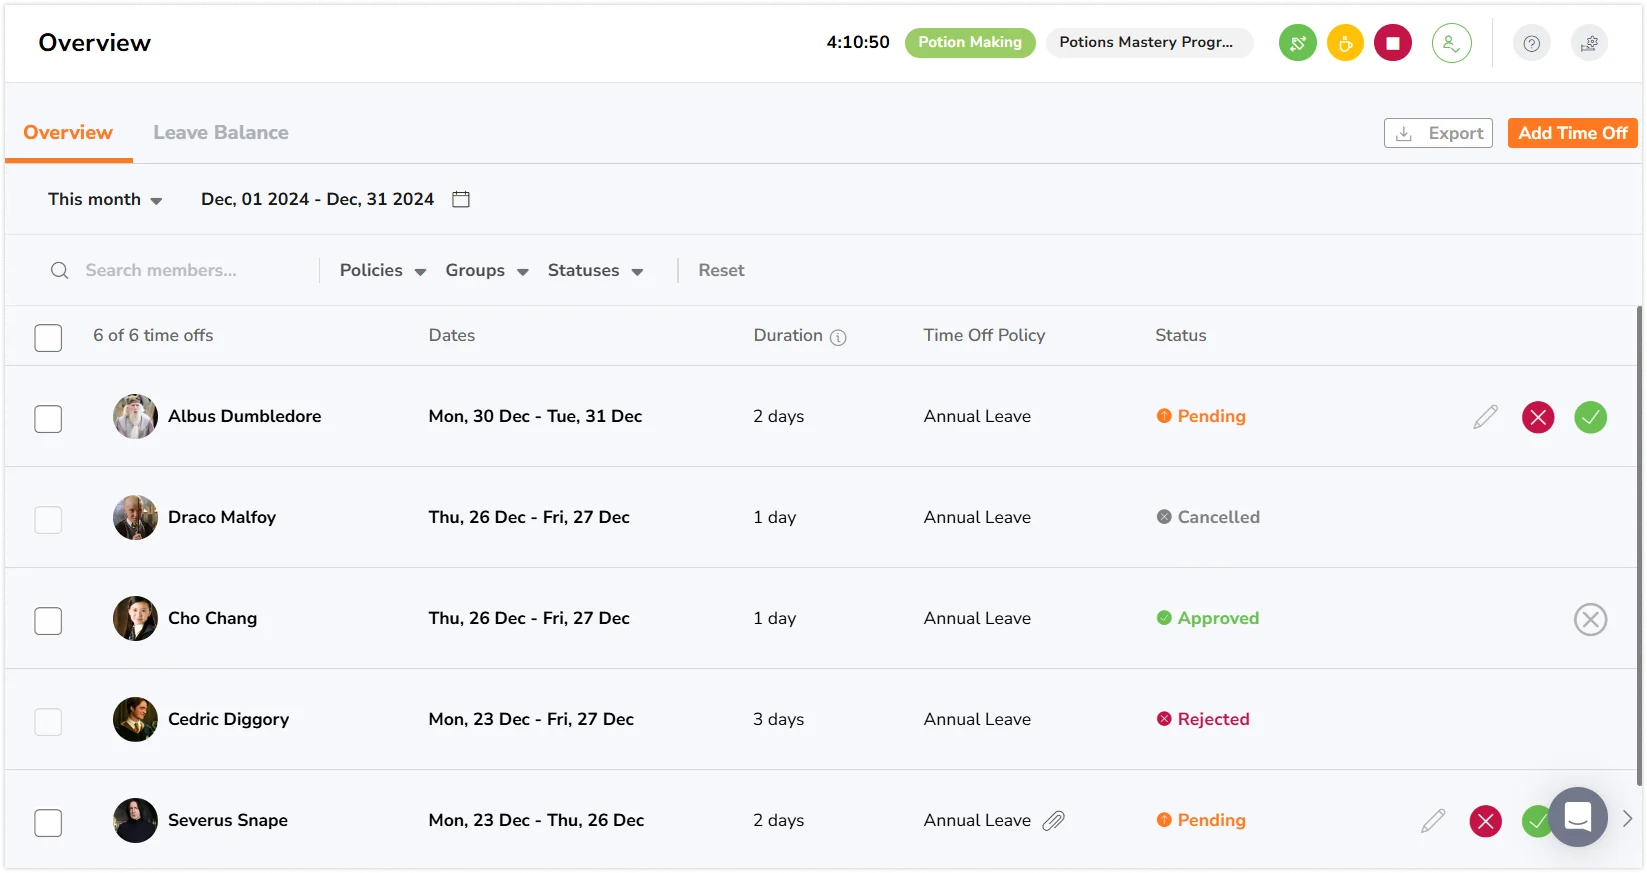
Task: Open the Statuses filter dropdown
Action: (x=595, y=270)
